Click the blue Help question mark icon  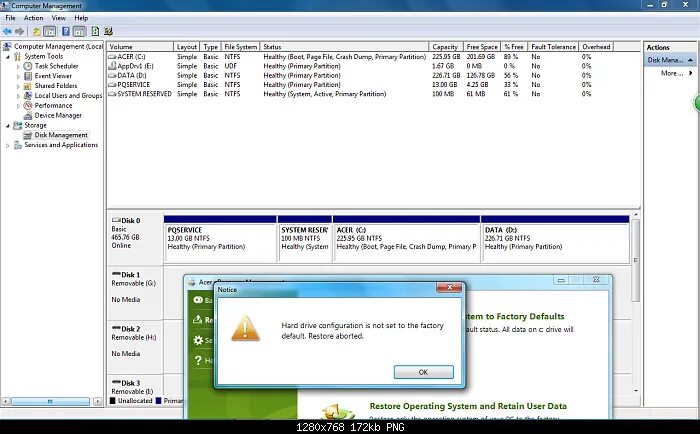click(x=66, y=31)
